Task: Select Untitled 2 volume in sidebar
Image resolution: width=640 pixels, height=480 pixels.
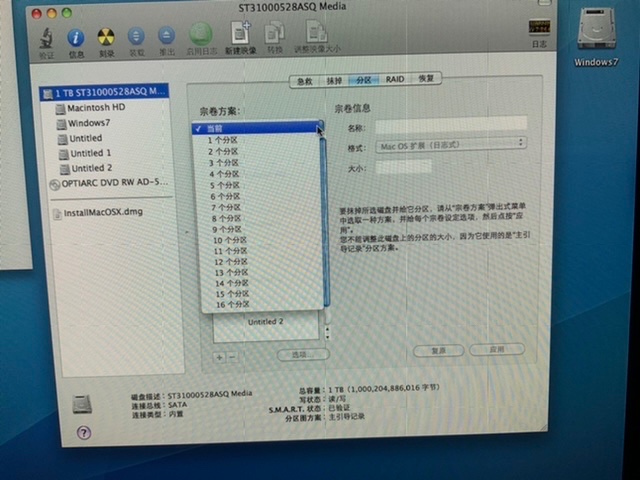Action: click(86, 168)
